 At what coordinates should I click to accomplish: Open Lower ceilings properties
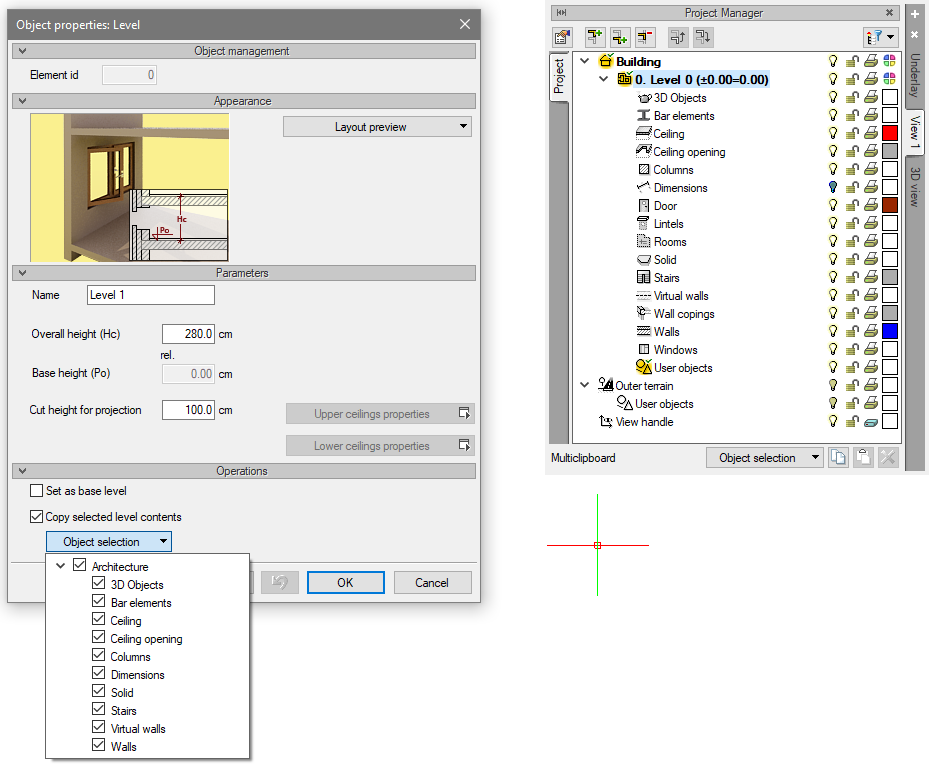pos(380,446)
